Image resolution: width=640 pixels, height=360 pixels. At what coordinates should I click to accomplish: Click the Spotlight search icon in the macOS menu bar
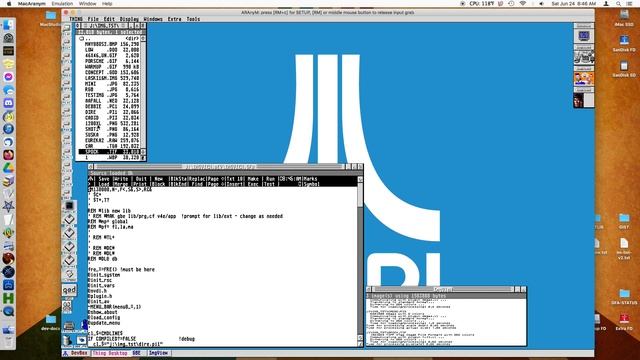(x=618, y=4)
